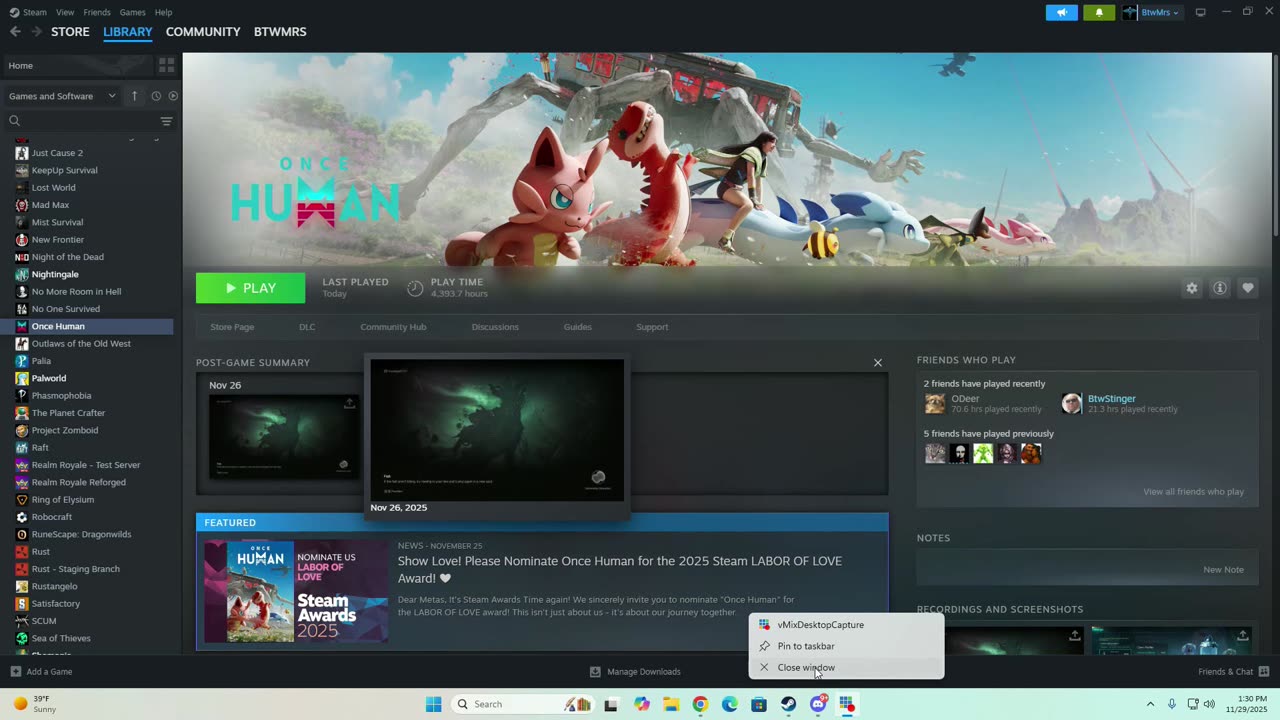This screenshot has width=1280, height=720.
Task: Open the Help menu
Action: (x=163, y=12)
